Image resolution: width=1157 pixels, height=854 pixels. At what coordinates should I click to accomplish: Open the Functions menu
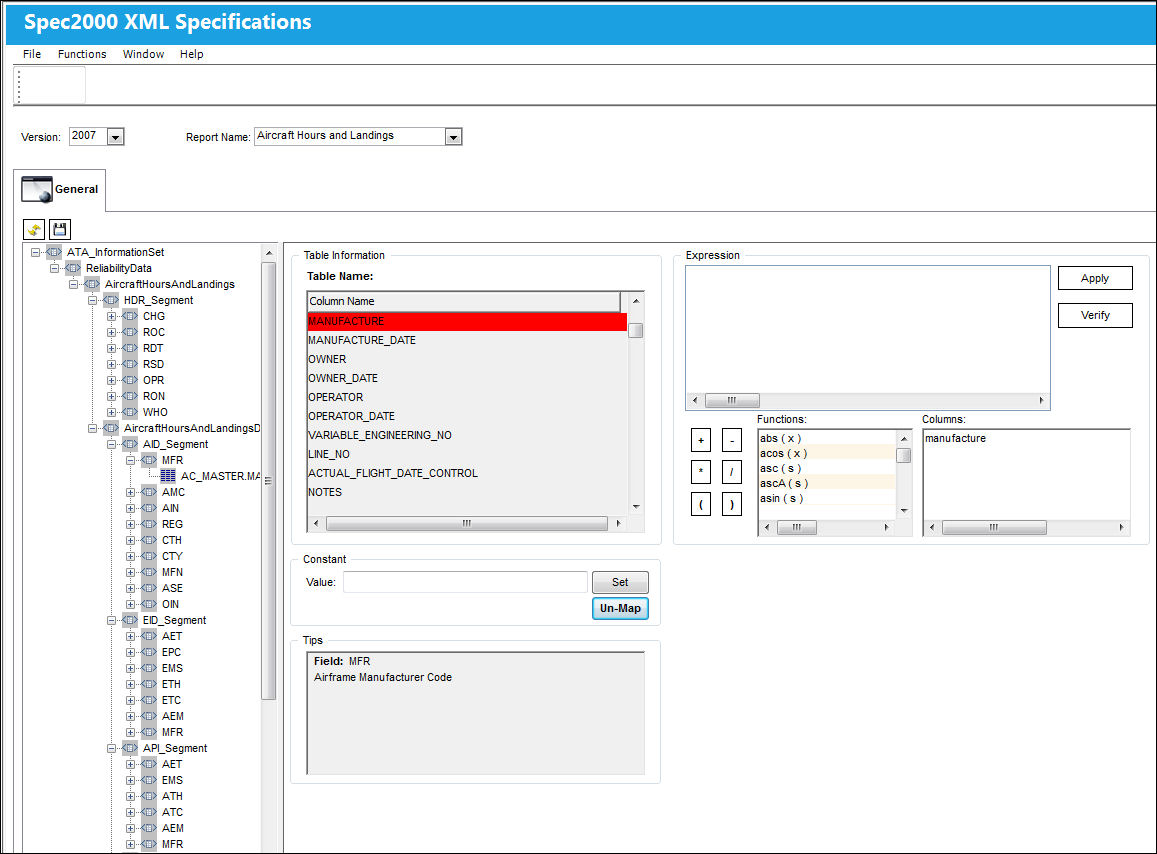coord(82,54)
